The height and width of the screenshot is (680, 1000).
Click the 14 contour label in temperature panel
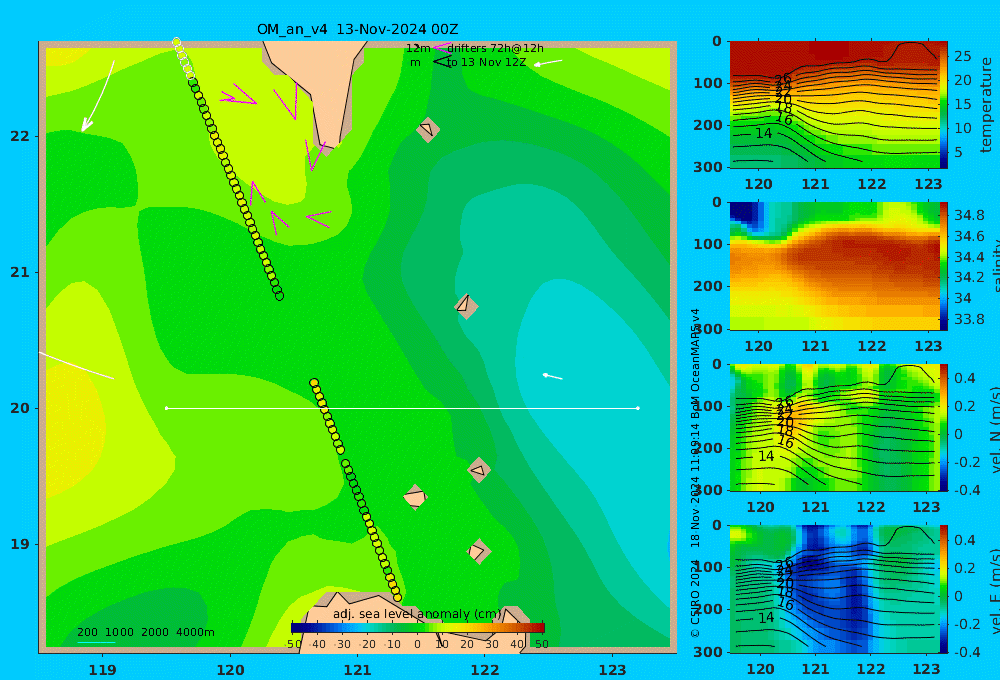click(x=763, y=133)
